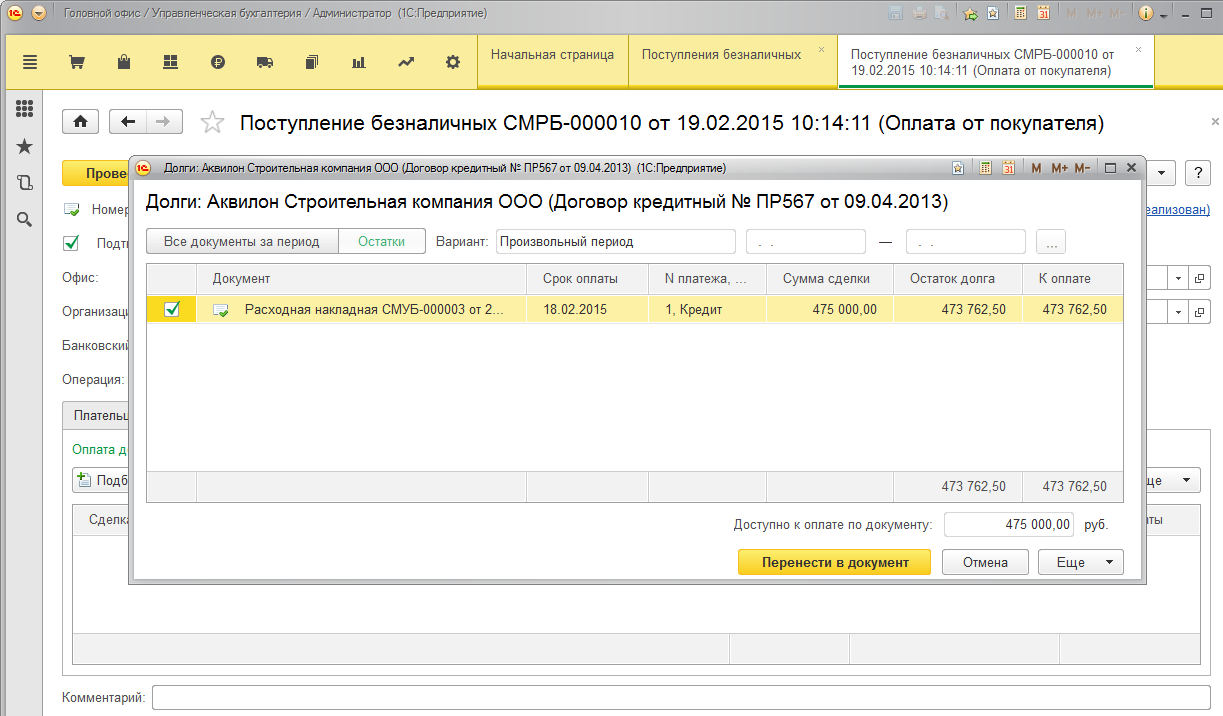
Task: Open calculator in main window title bar
Action: pos(1020,14)
